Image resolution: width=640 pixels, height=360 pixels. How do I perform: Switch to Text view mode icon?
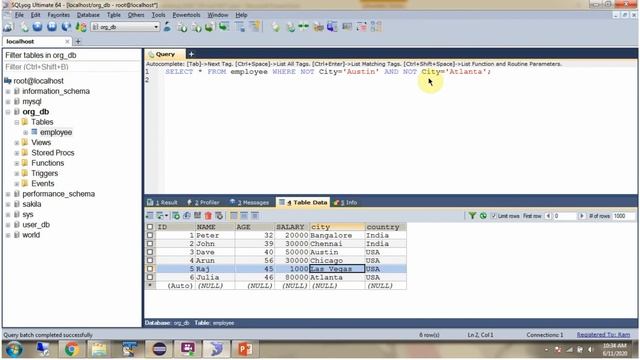[x=255, y=216]
